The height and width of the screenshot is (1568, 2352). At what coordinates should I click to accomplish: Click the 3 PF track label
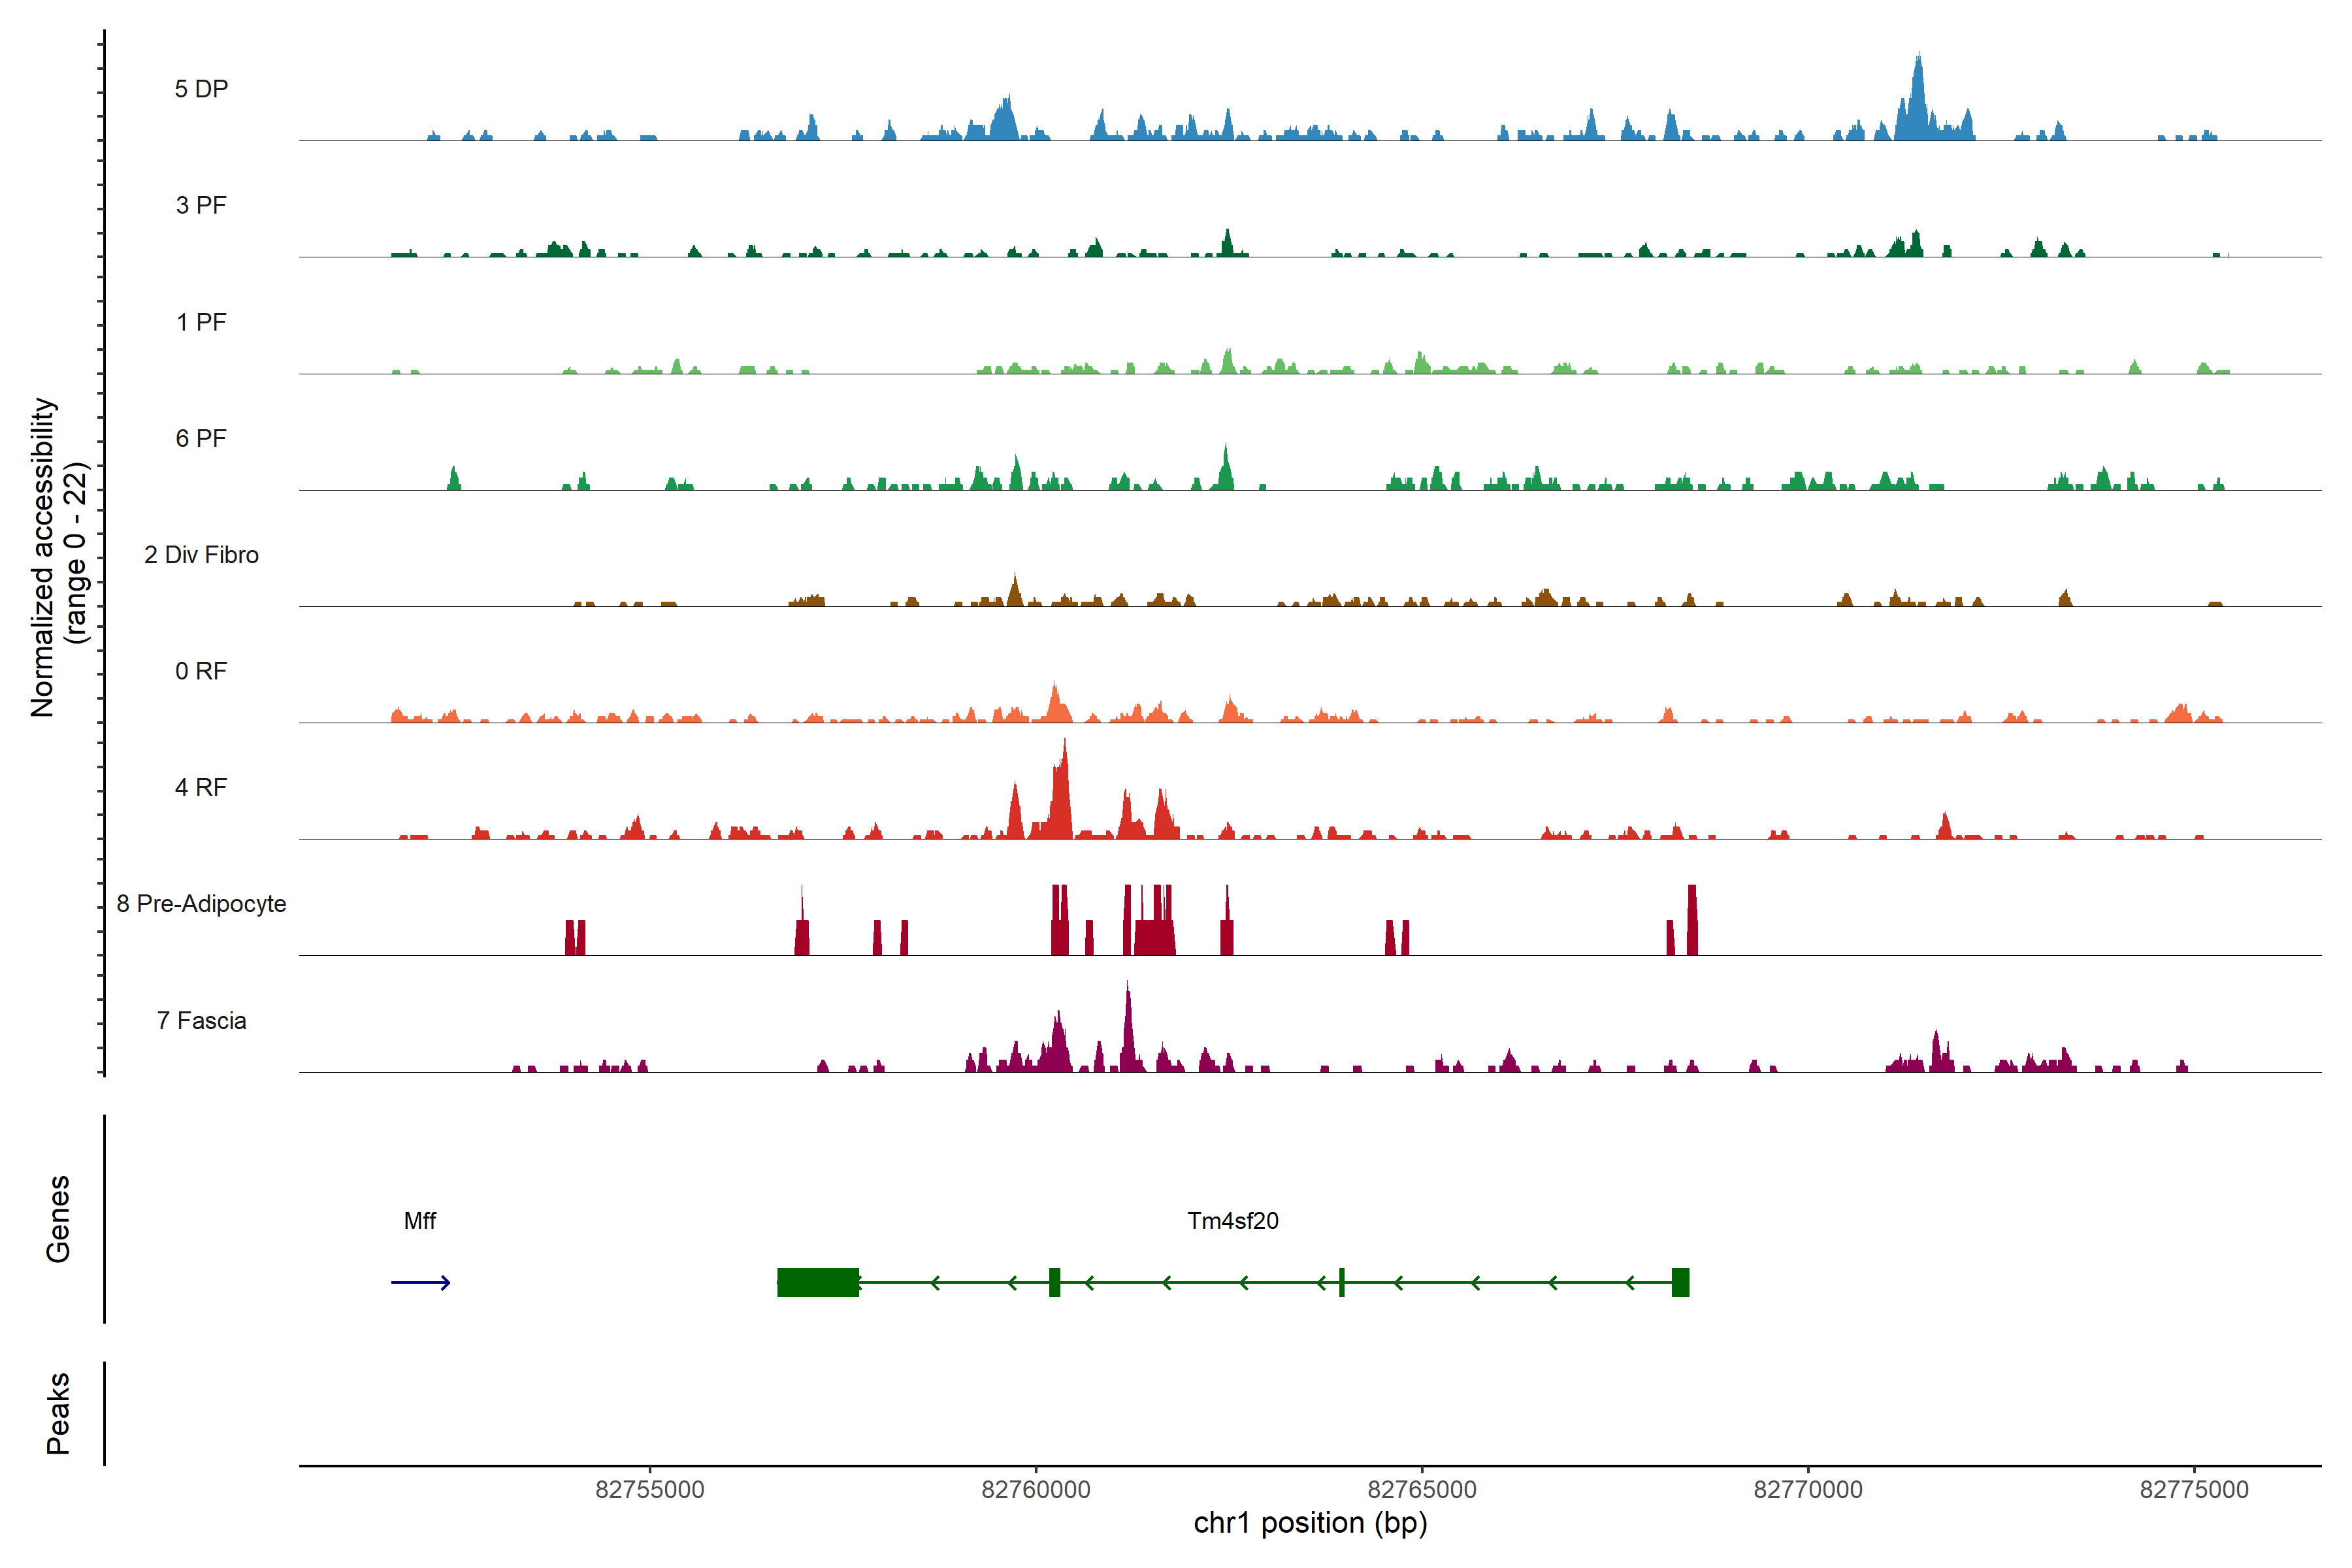(x=201, y=205)
